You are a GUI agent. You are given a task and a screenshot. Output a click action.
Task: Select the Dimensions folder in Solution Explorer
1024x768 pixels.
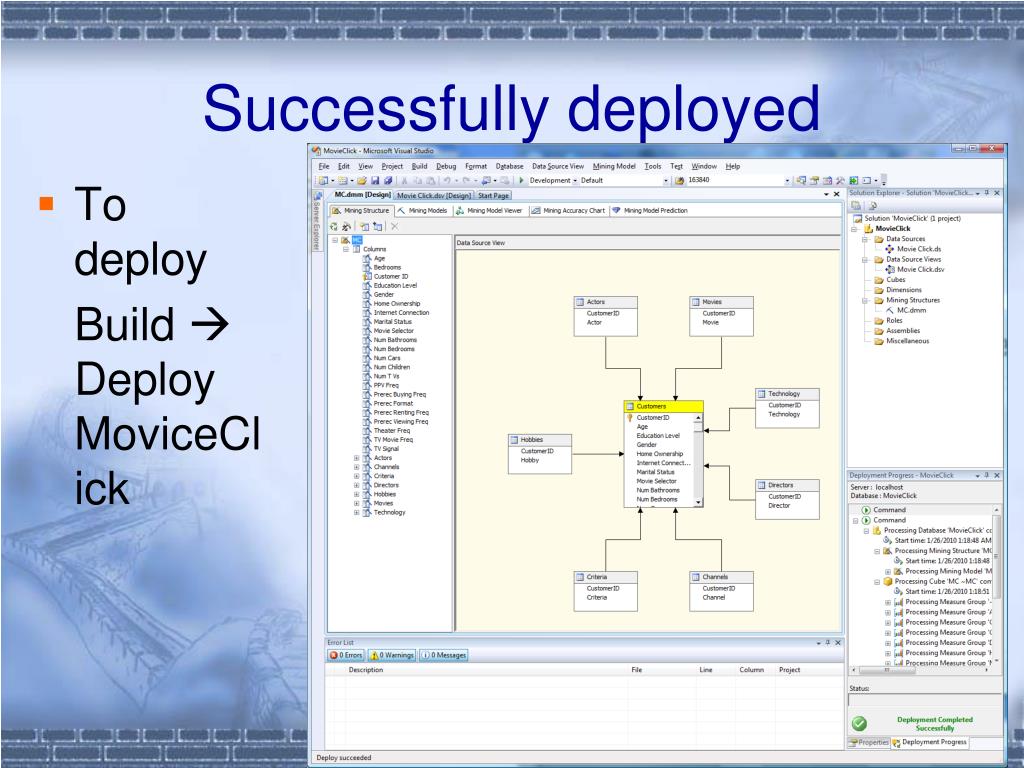coord(903,290)
